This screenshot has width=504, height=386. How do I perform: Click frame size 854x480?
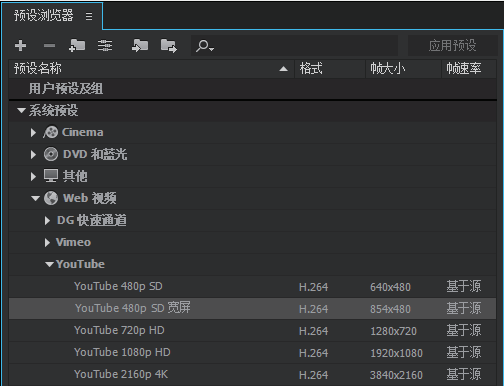(x=390, y=309)
